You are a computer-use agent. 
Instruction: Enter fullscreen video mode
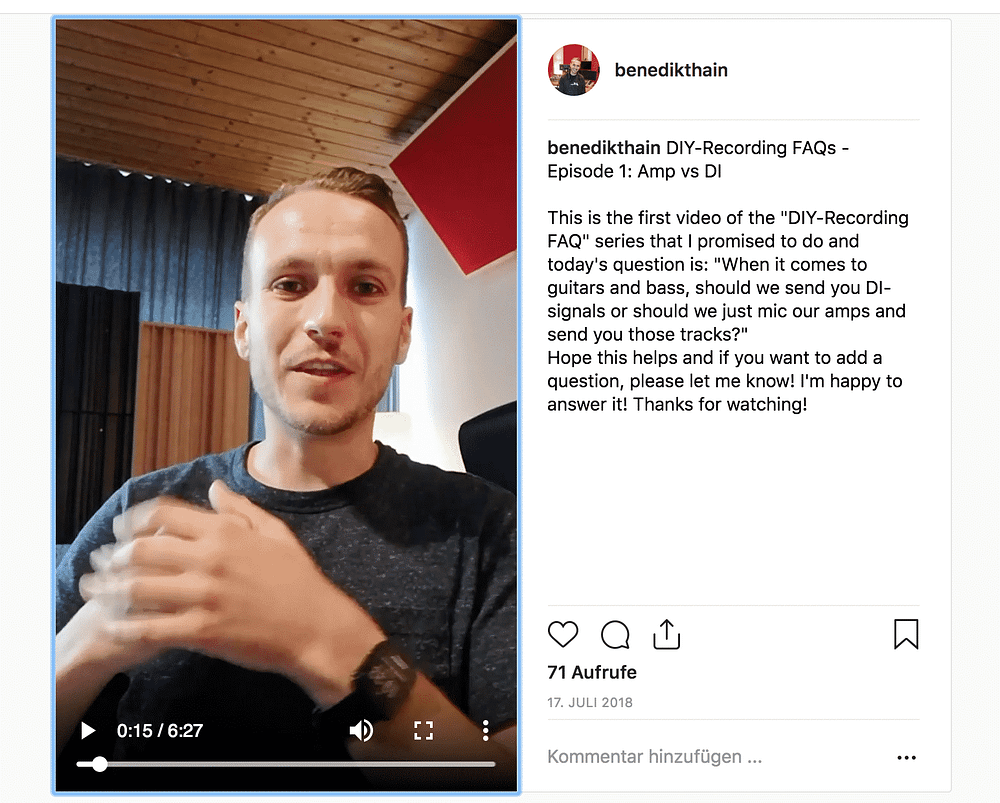(x=423, y=730)
